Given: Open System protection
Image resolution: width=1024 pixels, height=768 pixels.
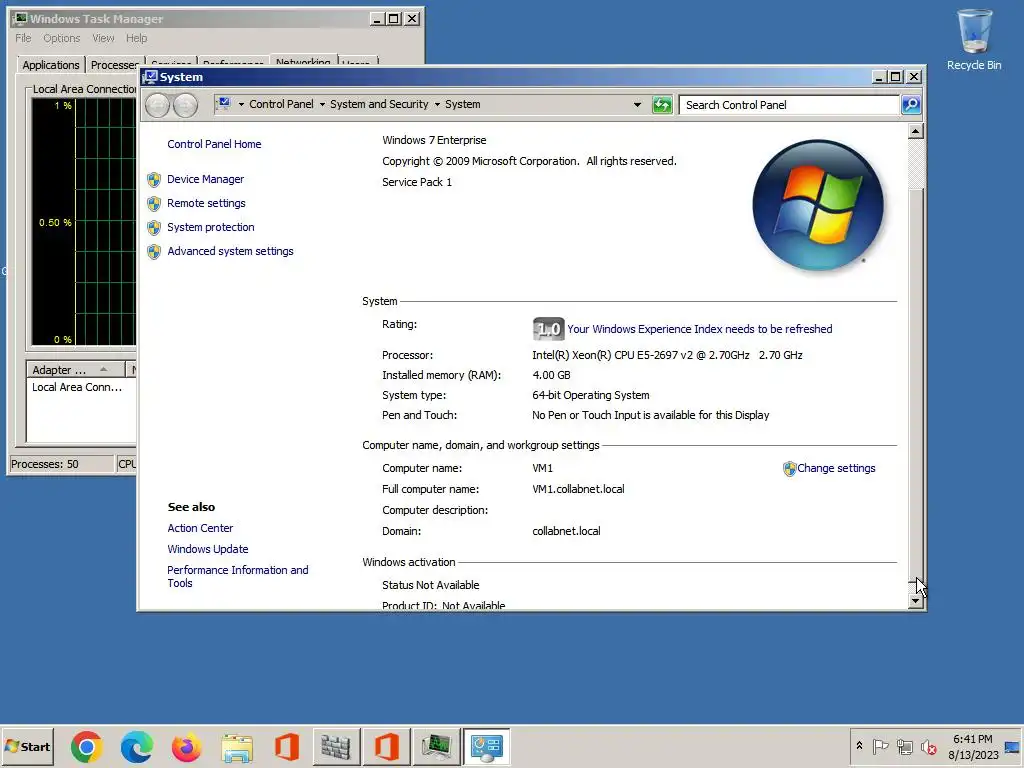Looking at the screenshot, I should tap(210, 227).
